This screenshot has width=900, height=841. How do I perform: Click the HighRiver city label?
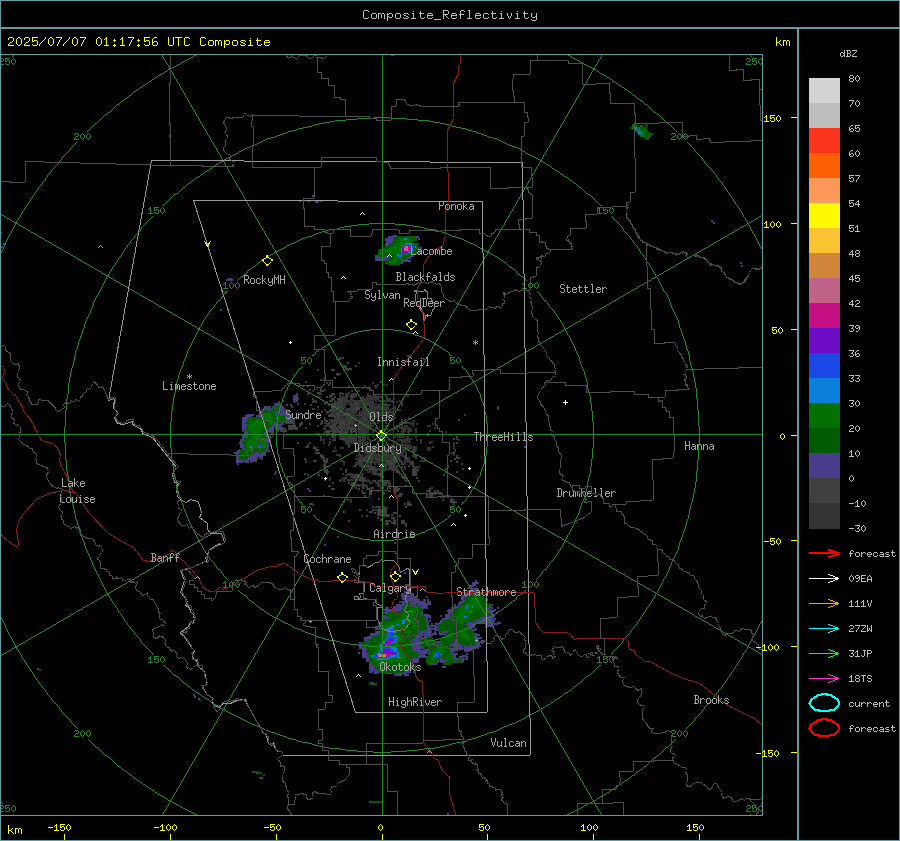(x=415, y=702)
